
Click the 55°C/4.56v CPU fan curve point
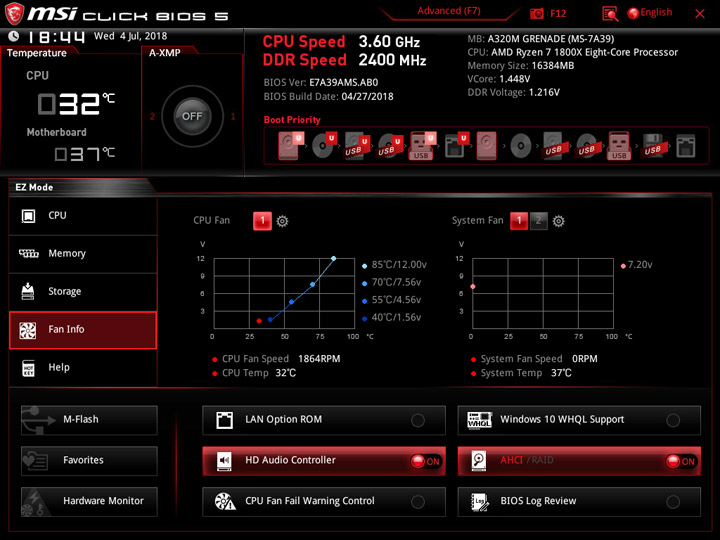pyautogui.click(x=292, y=302)
